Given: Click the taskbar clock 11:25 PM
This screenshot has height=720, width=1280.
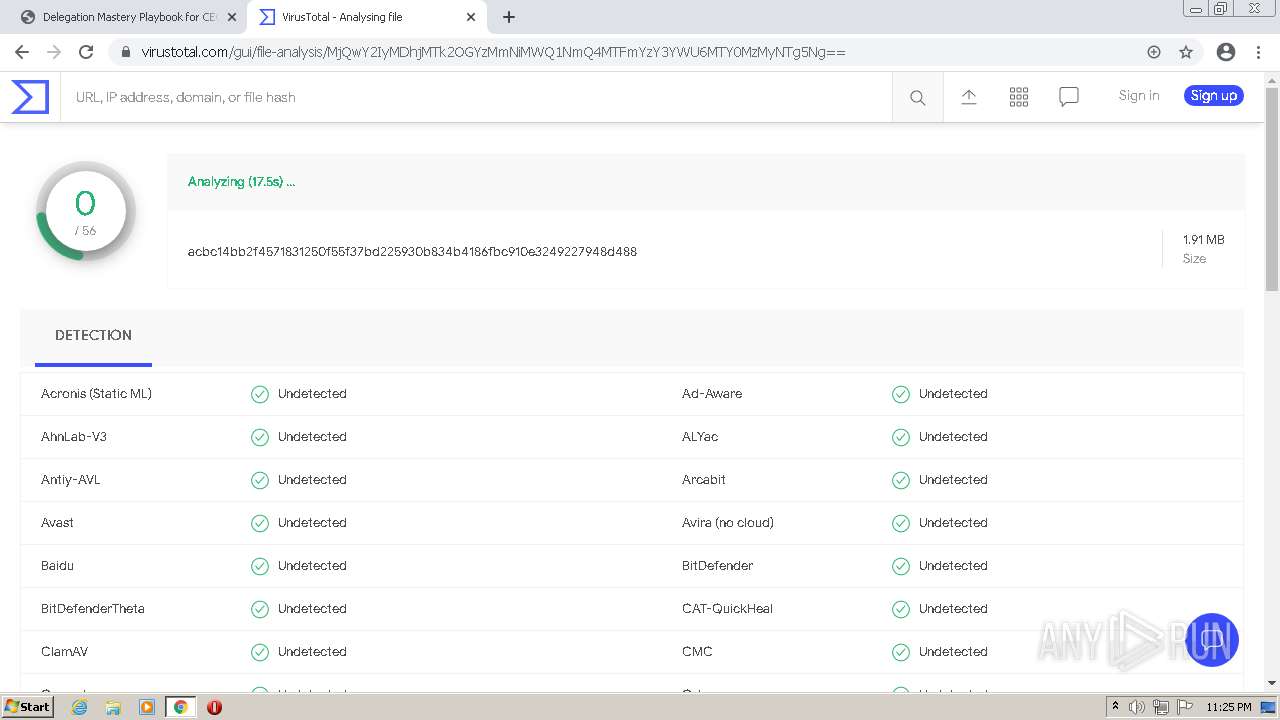Looking at the screenshot, I should [1229, 707].
